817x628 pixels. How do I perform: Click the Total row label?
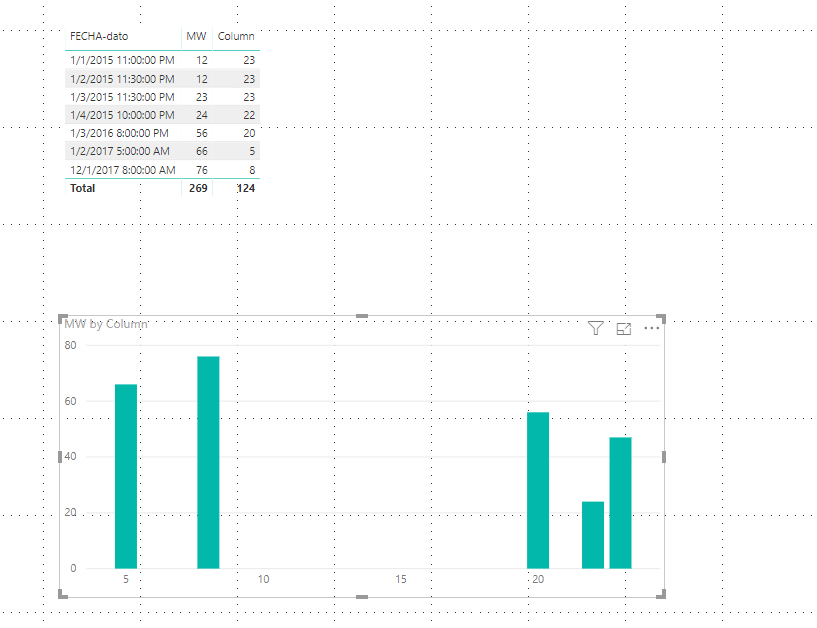click(82, 188)
